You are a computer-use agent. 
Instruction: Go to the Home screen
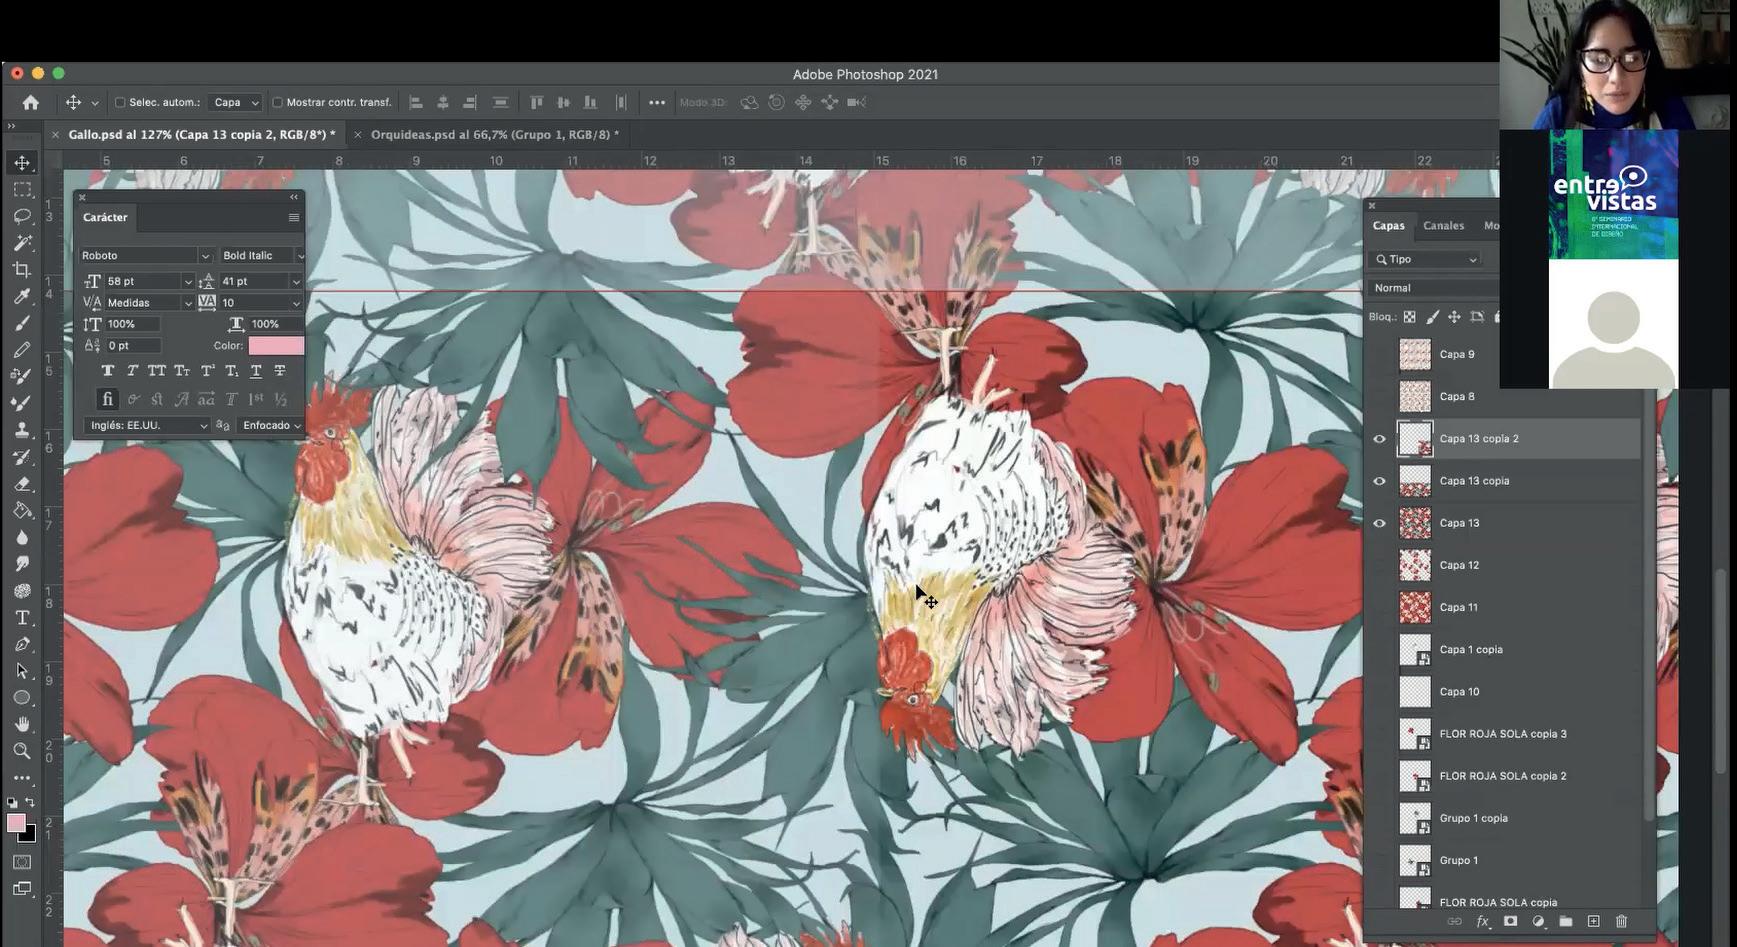click(31, 102)
